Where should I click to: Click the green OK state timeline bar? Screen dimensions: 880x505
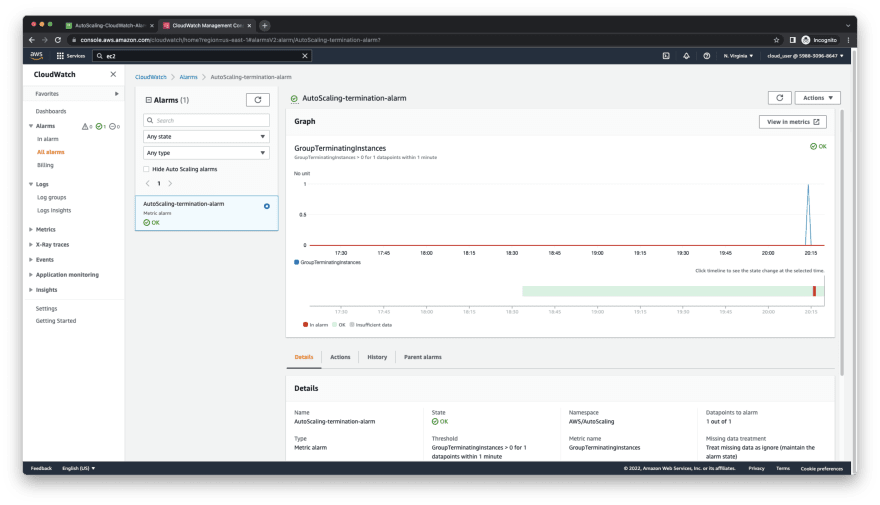[667, 291]
